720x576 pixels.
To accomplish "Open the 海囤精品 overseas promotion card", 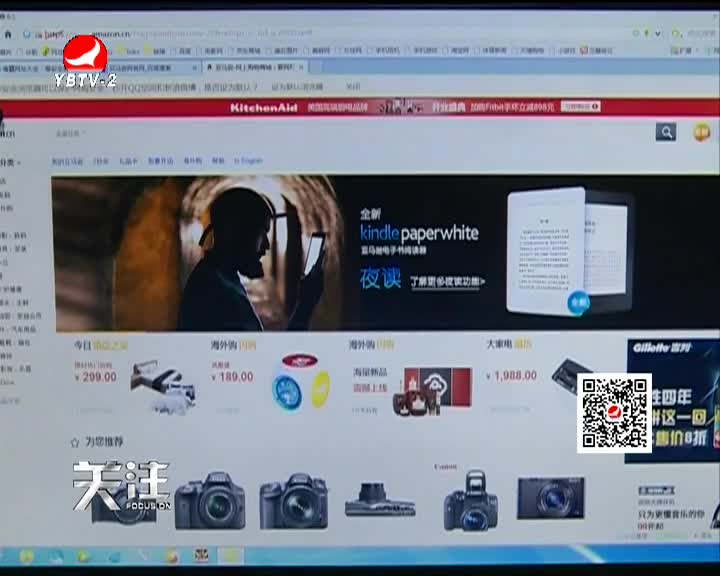I will click(411, 379).
